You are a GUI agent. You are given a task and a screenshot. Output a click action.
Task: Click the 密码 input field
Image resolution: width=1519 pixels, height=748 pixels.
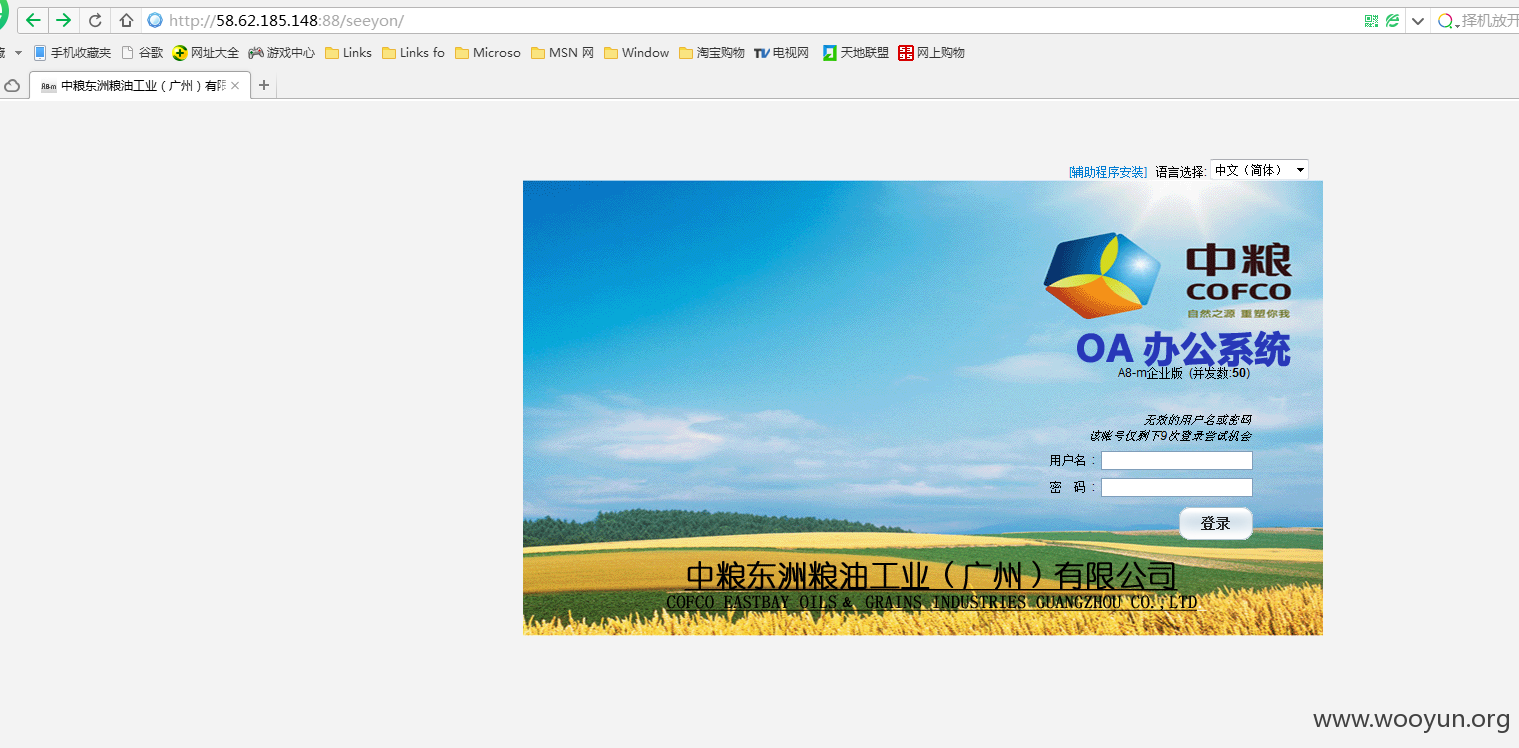click(1177, 488)
